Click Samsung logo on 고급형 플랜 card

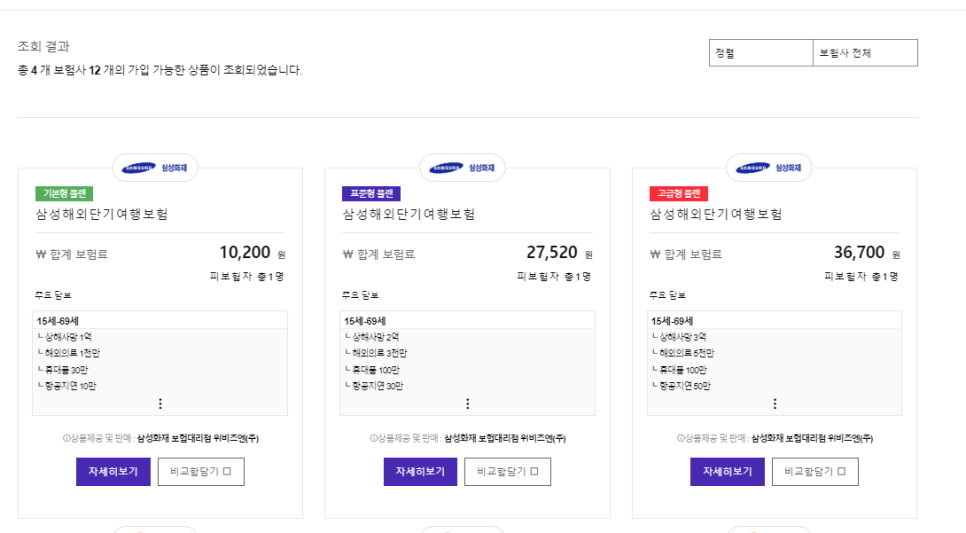pyautogui.click(x=769, y=168)
